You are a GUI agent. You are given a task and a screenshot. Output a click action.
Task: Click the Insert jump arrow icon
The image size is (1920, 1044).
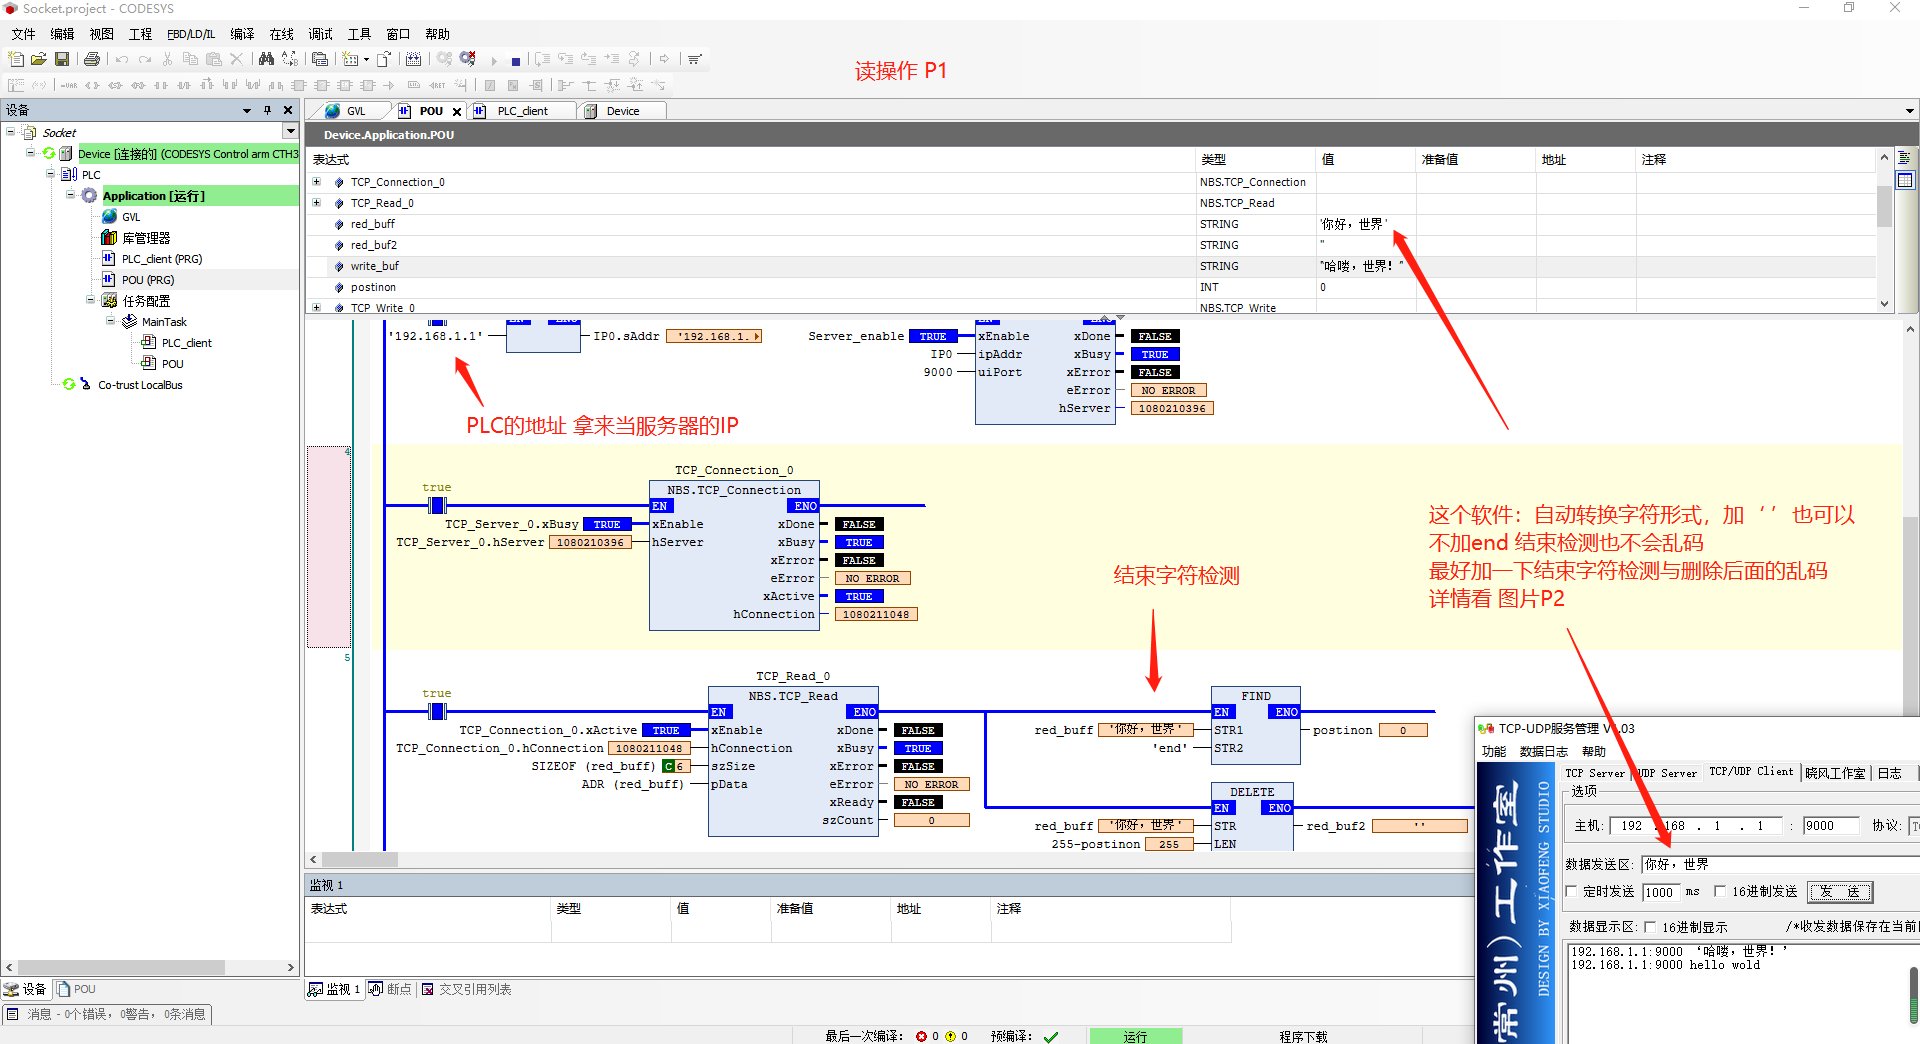tap(389, 85)
